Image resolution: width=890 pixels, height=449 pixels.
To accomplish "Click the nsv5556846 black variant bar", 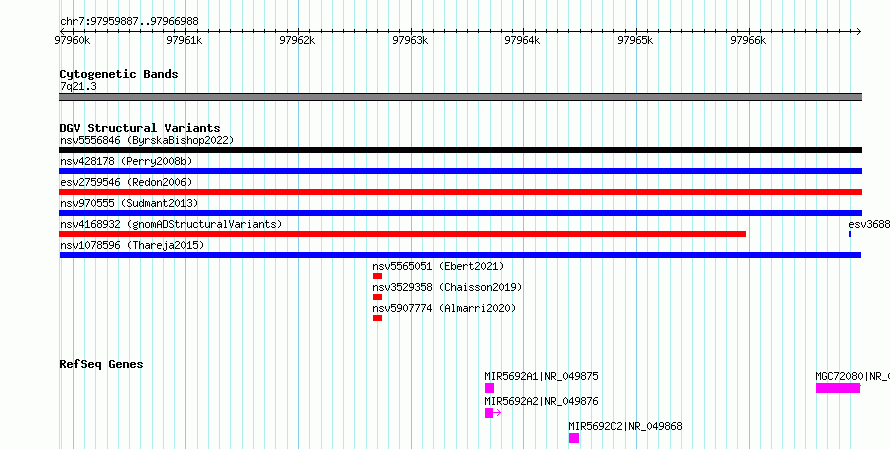I will (x=460, y=150).
